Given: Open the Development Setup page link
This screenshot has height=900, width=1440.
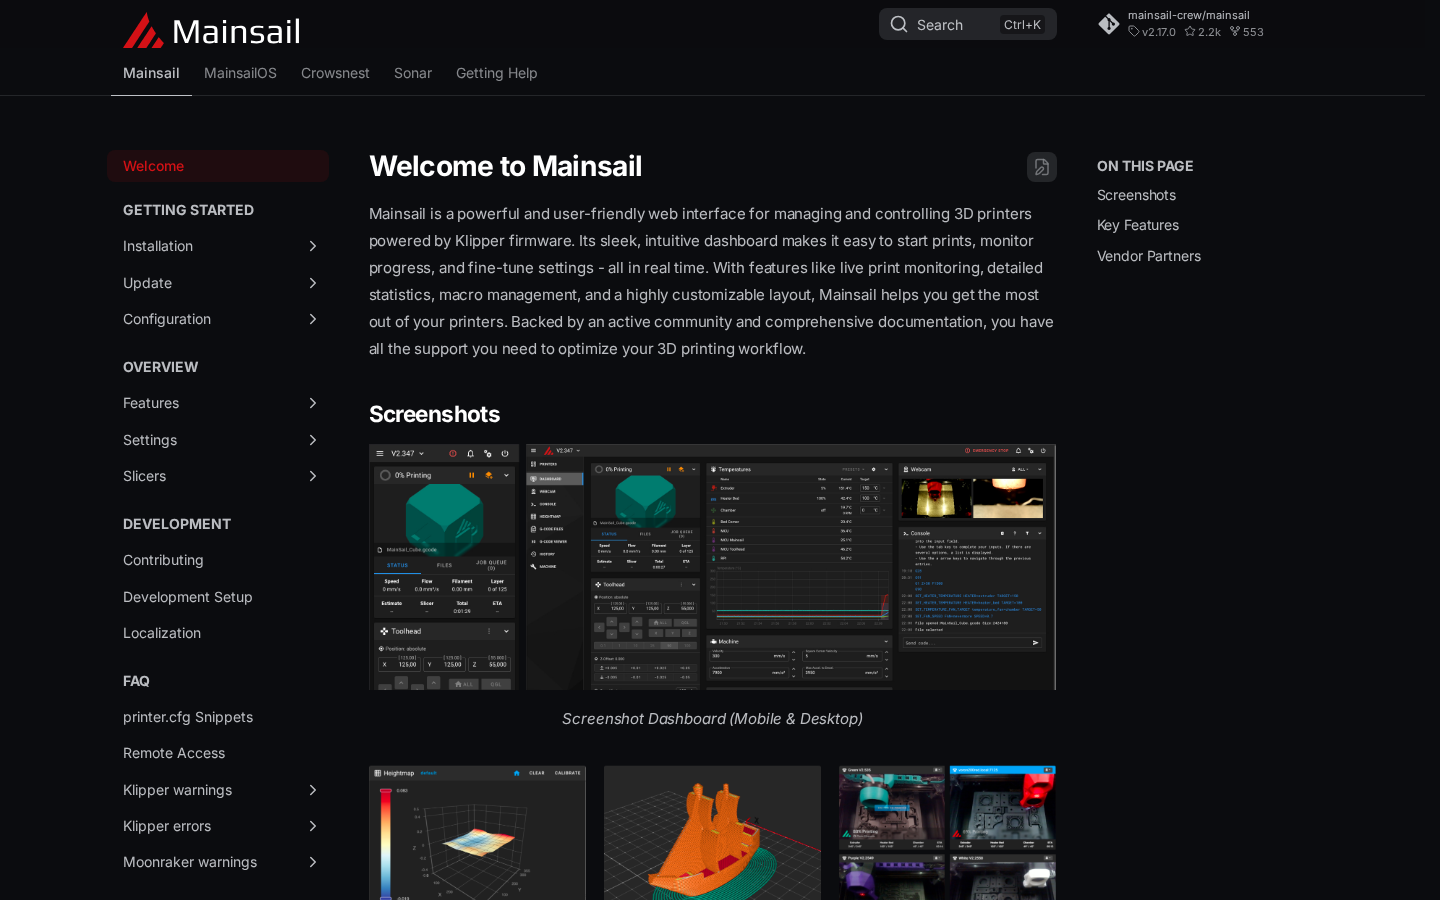Looking at the screenshot, I should point(188,597).
